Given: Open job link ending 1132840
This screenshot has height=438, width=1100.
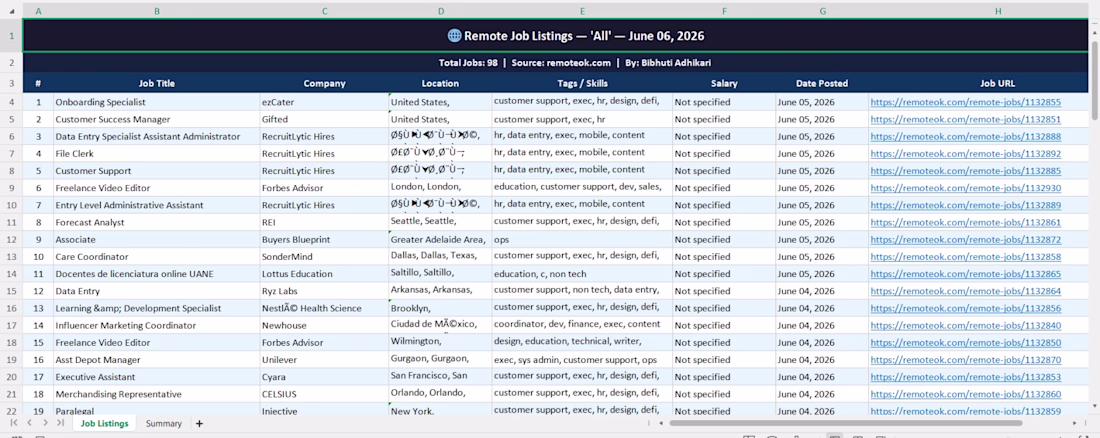Looking at the screenshot, I should coord(966,326).
